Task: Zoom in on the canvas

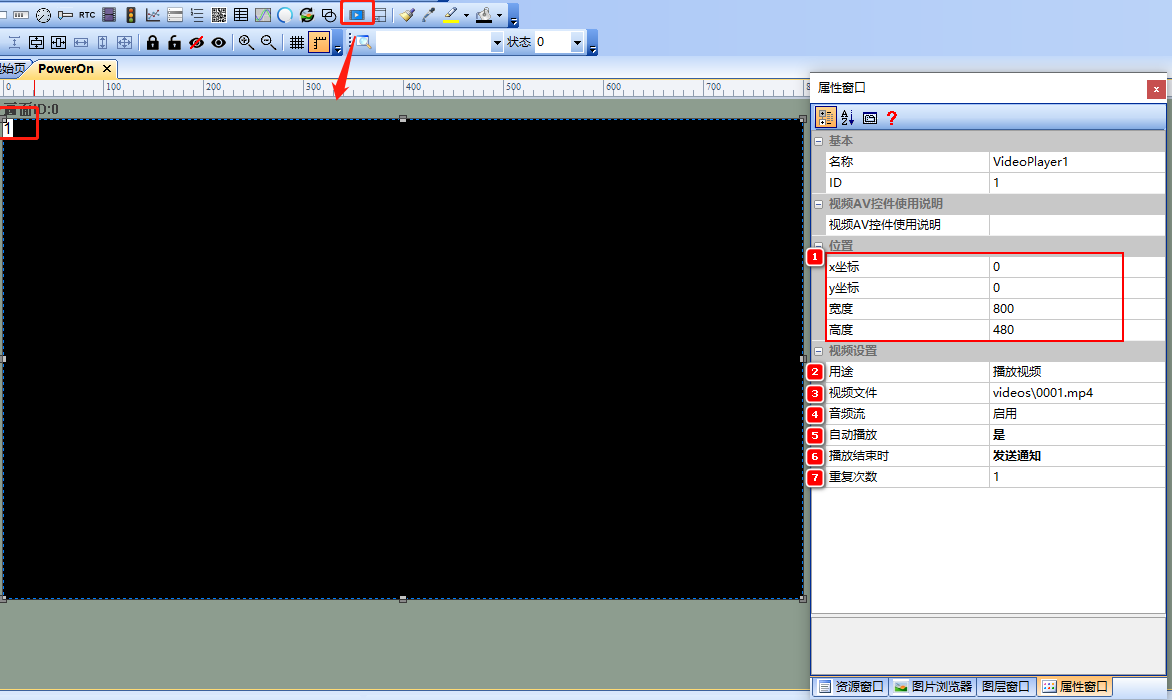Action: [x=246, y=42]
